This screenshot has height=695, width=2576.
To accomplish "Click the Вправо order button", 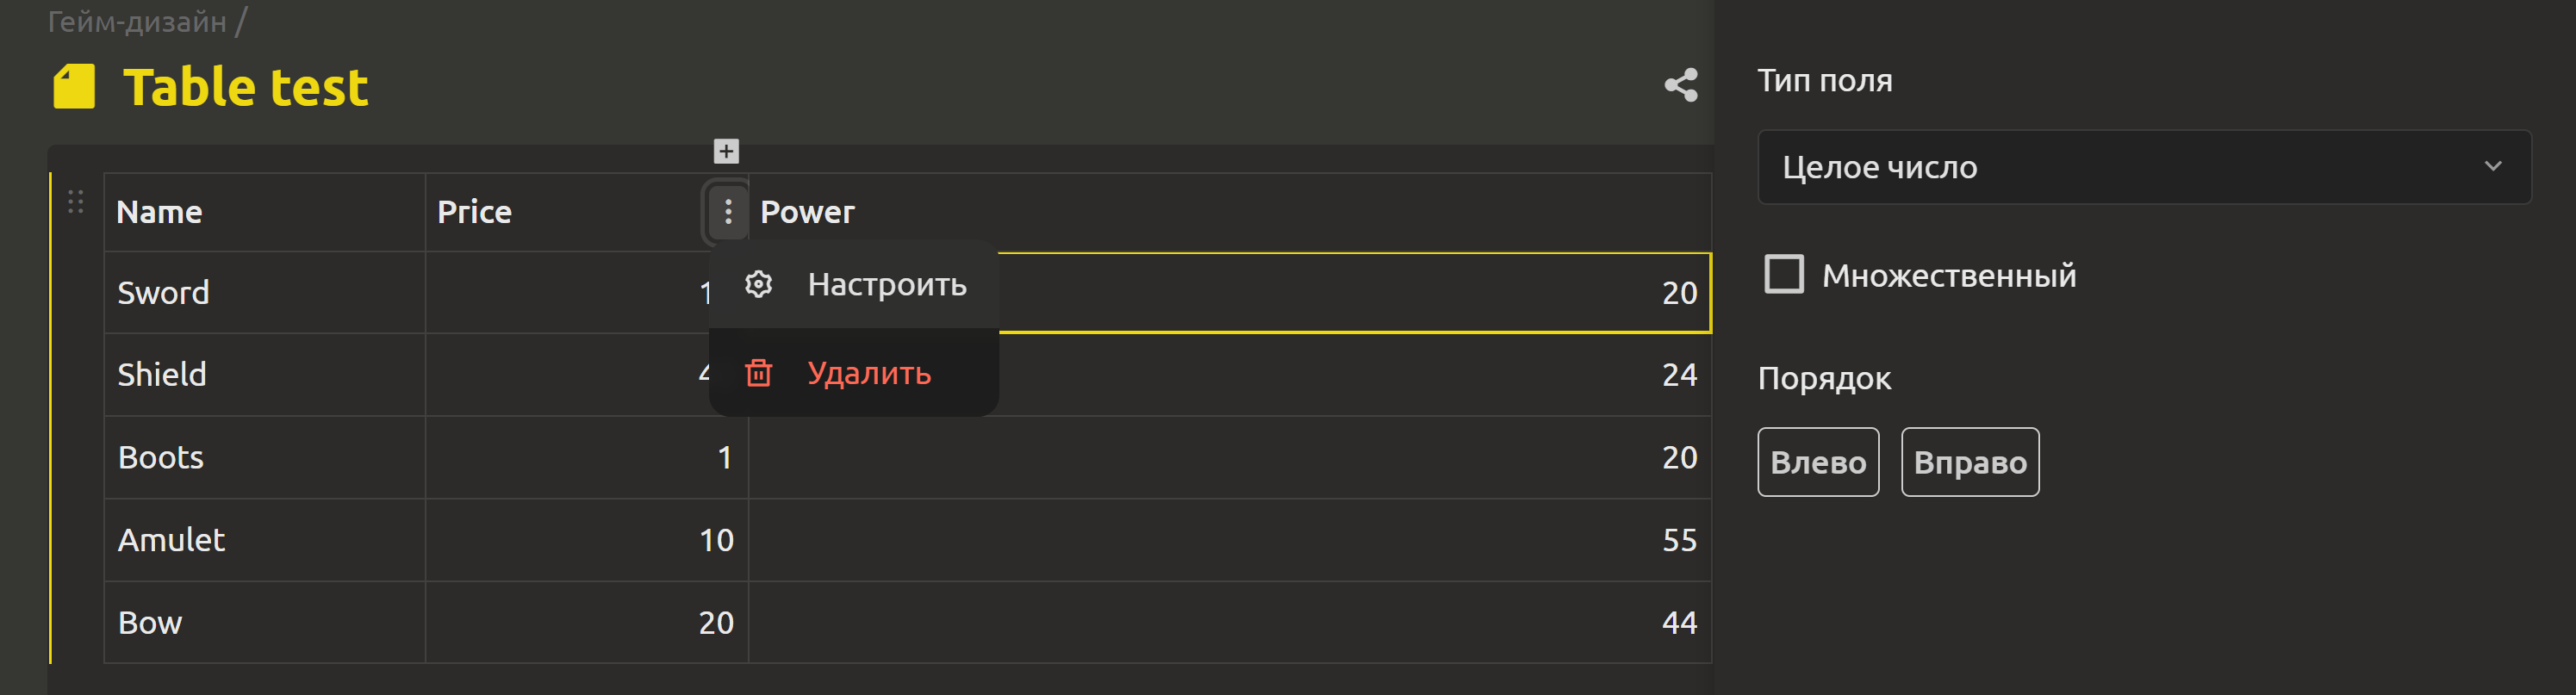I will [1970, 462].
